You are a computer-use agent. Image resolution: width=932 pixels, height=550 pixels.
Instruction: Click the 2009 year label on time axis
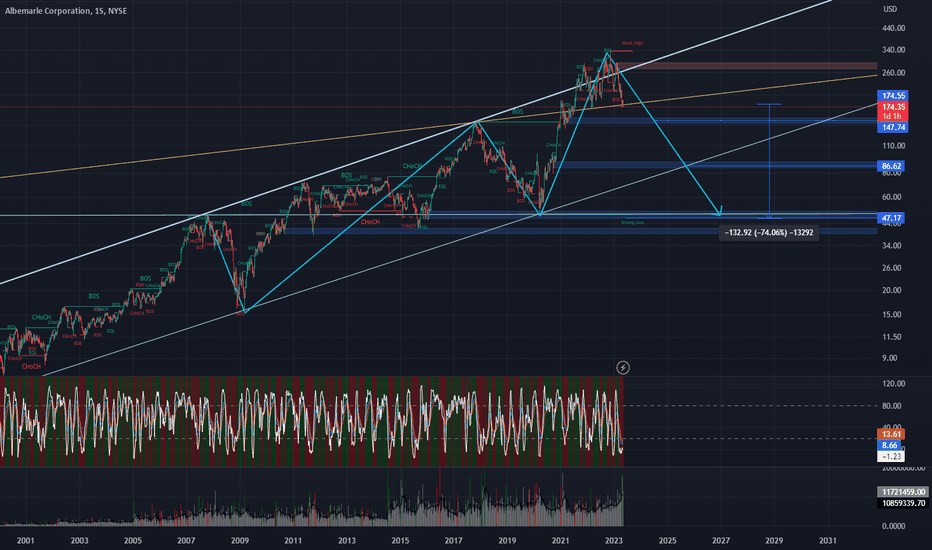pyautogui.click(x=240, y=540)
